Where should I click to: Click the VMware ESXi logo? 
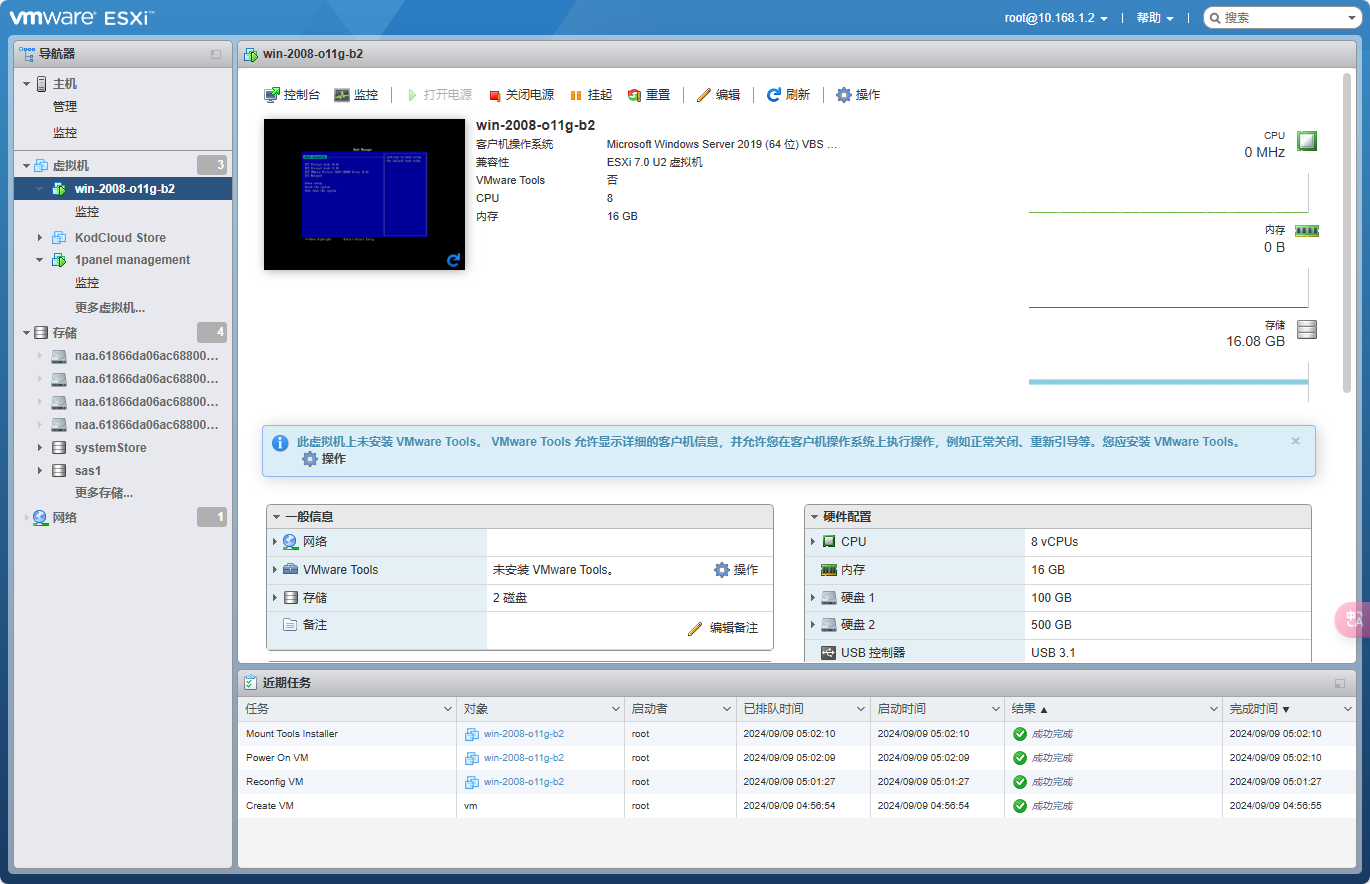81,18
